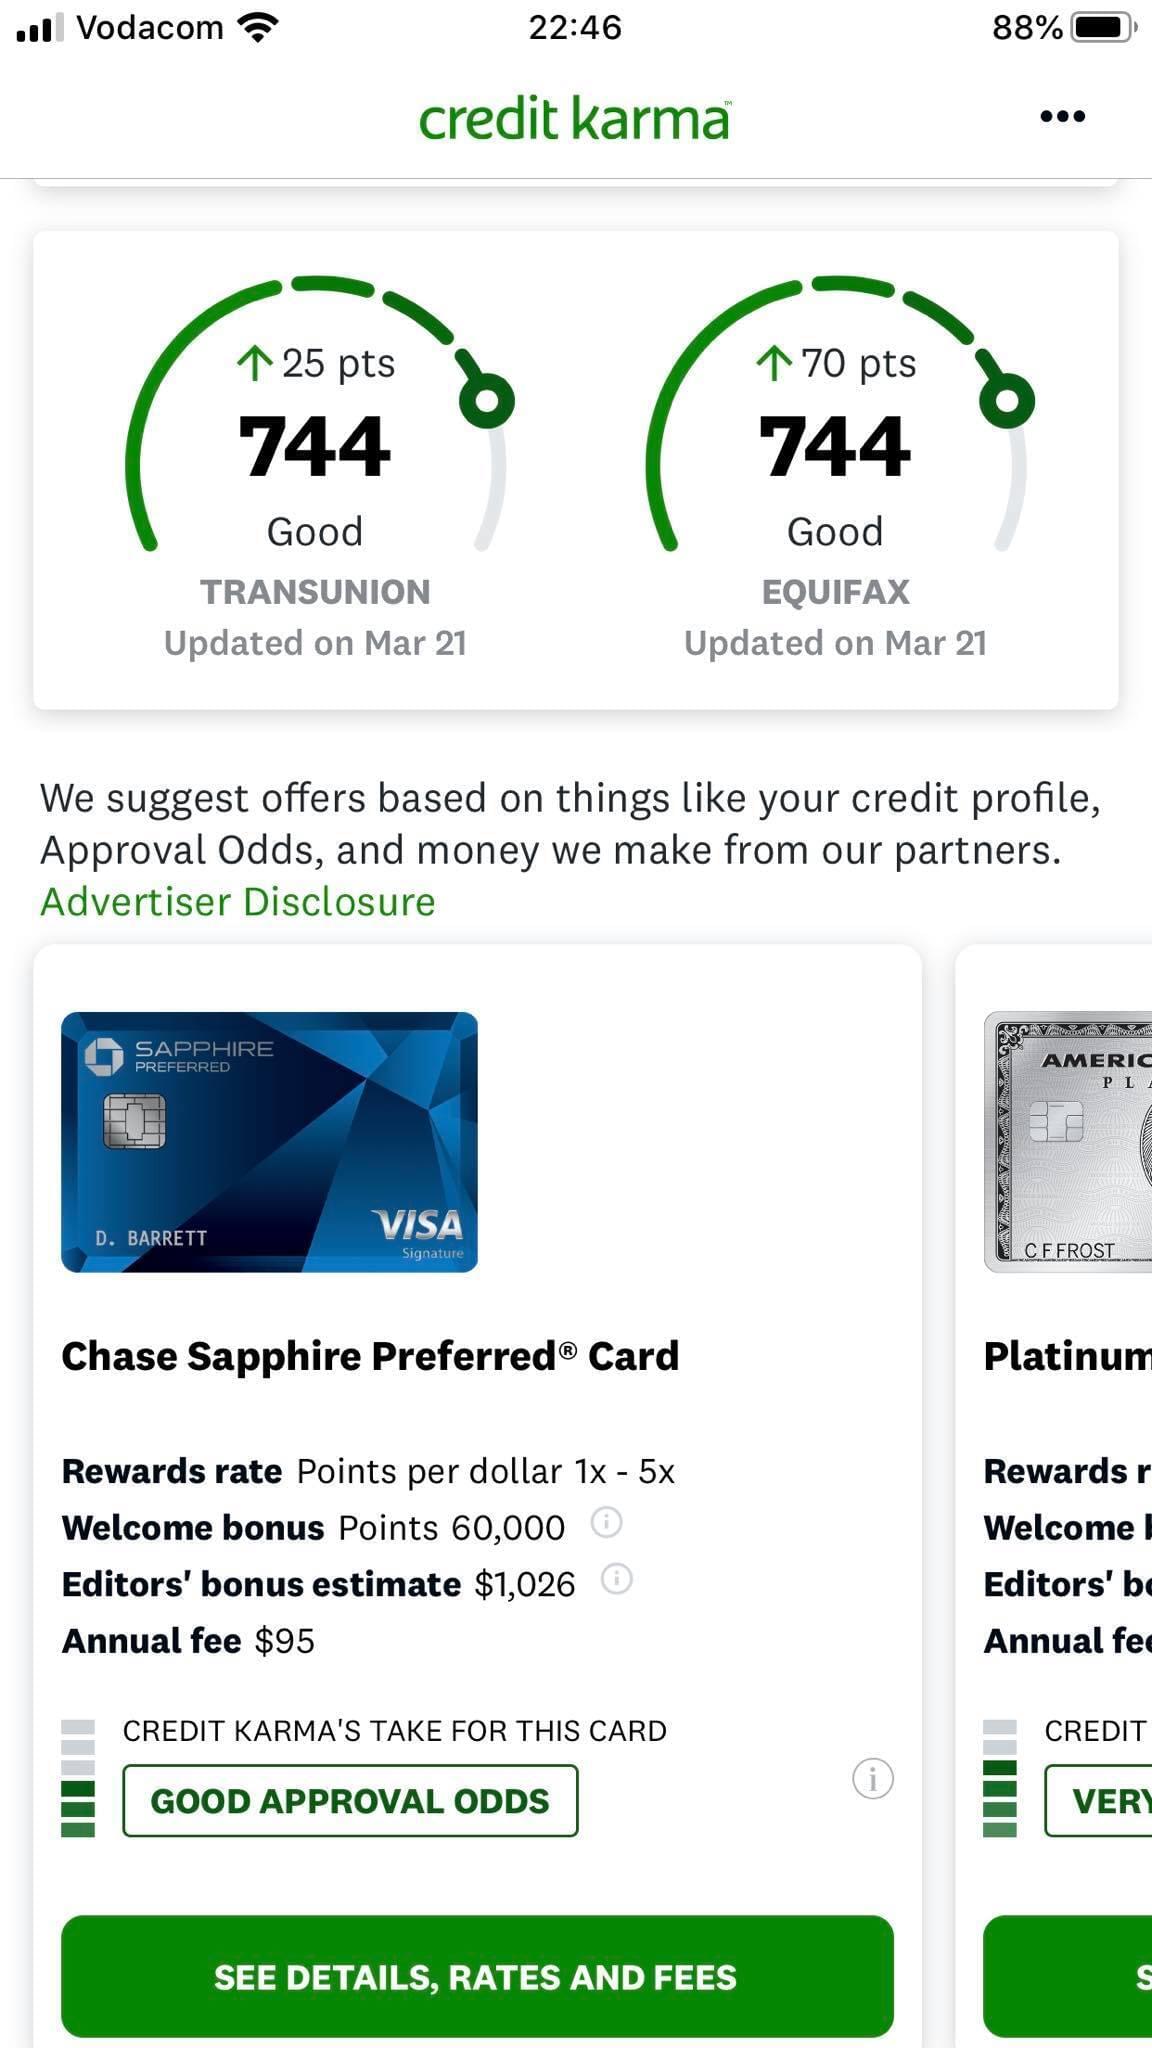Tap the battery indicator in status bar
The height and width of the screenshot is (2048, 1152).
pyautogui.click(x=1103, y=28)
